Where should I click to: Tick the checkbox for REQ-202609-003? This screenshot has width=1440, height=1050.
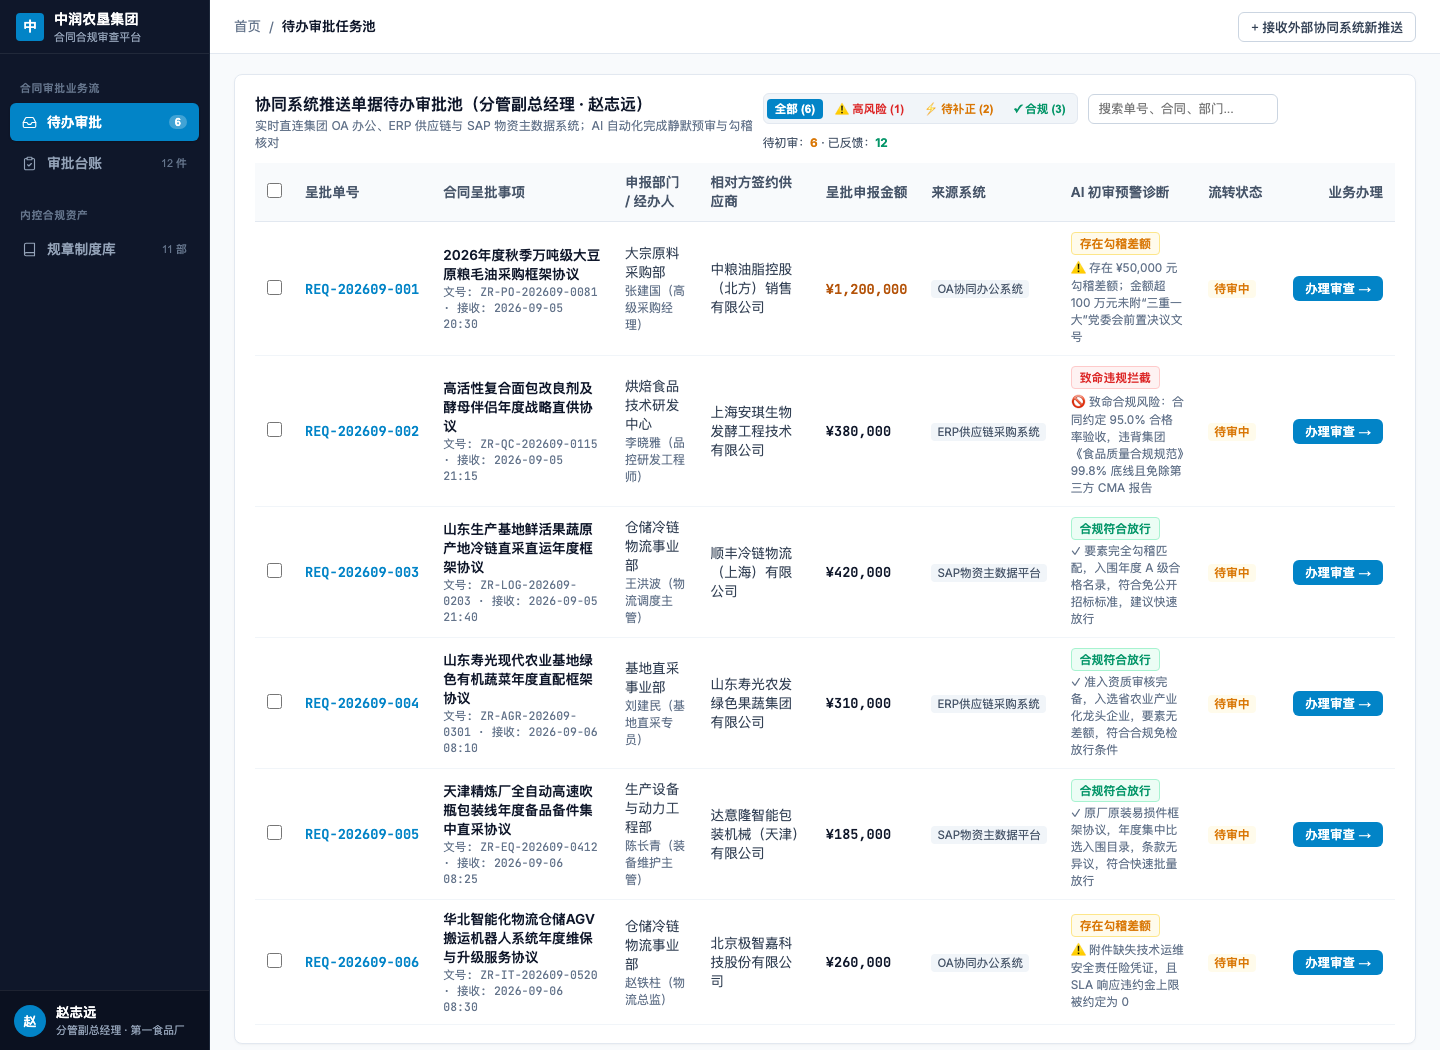[275, 571]
